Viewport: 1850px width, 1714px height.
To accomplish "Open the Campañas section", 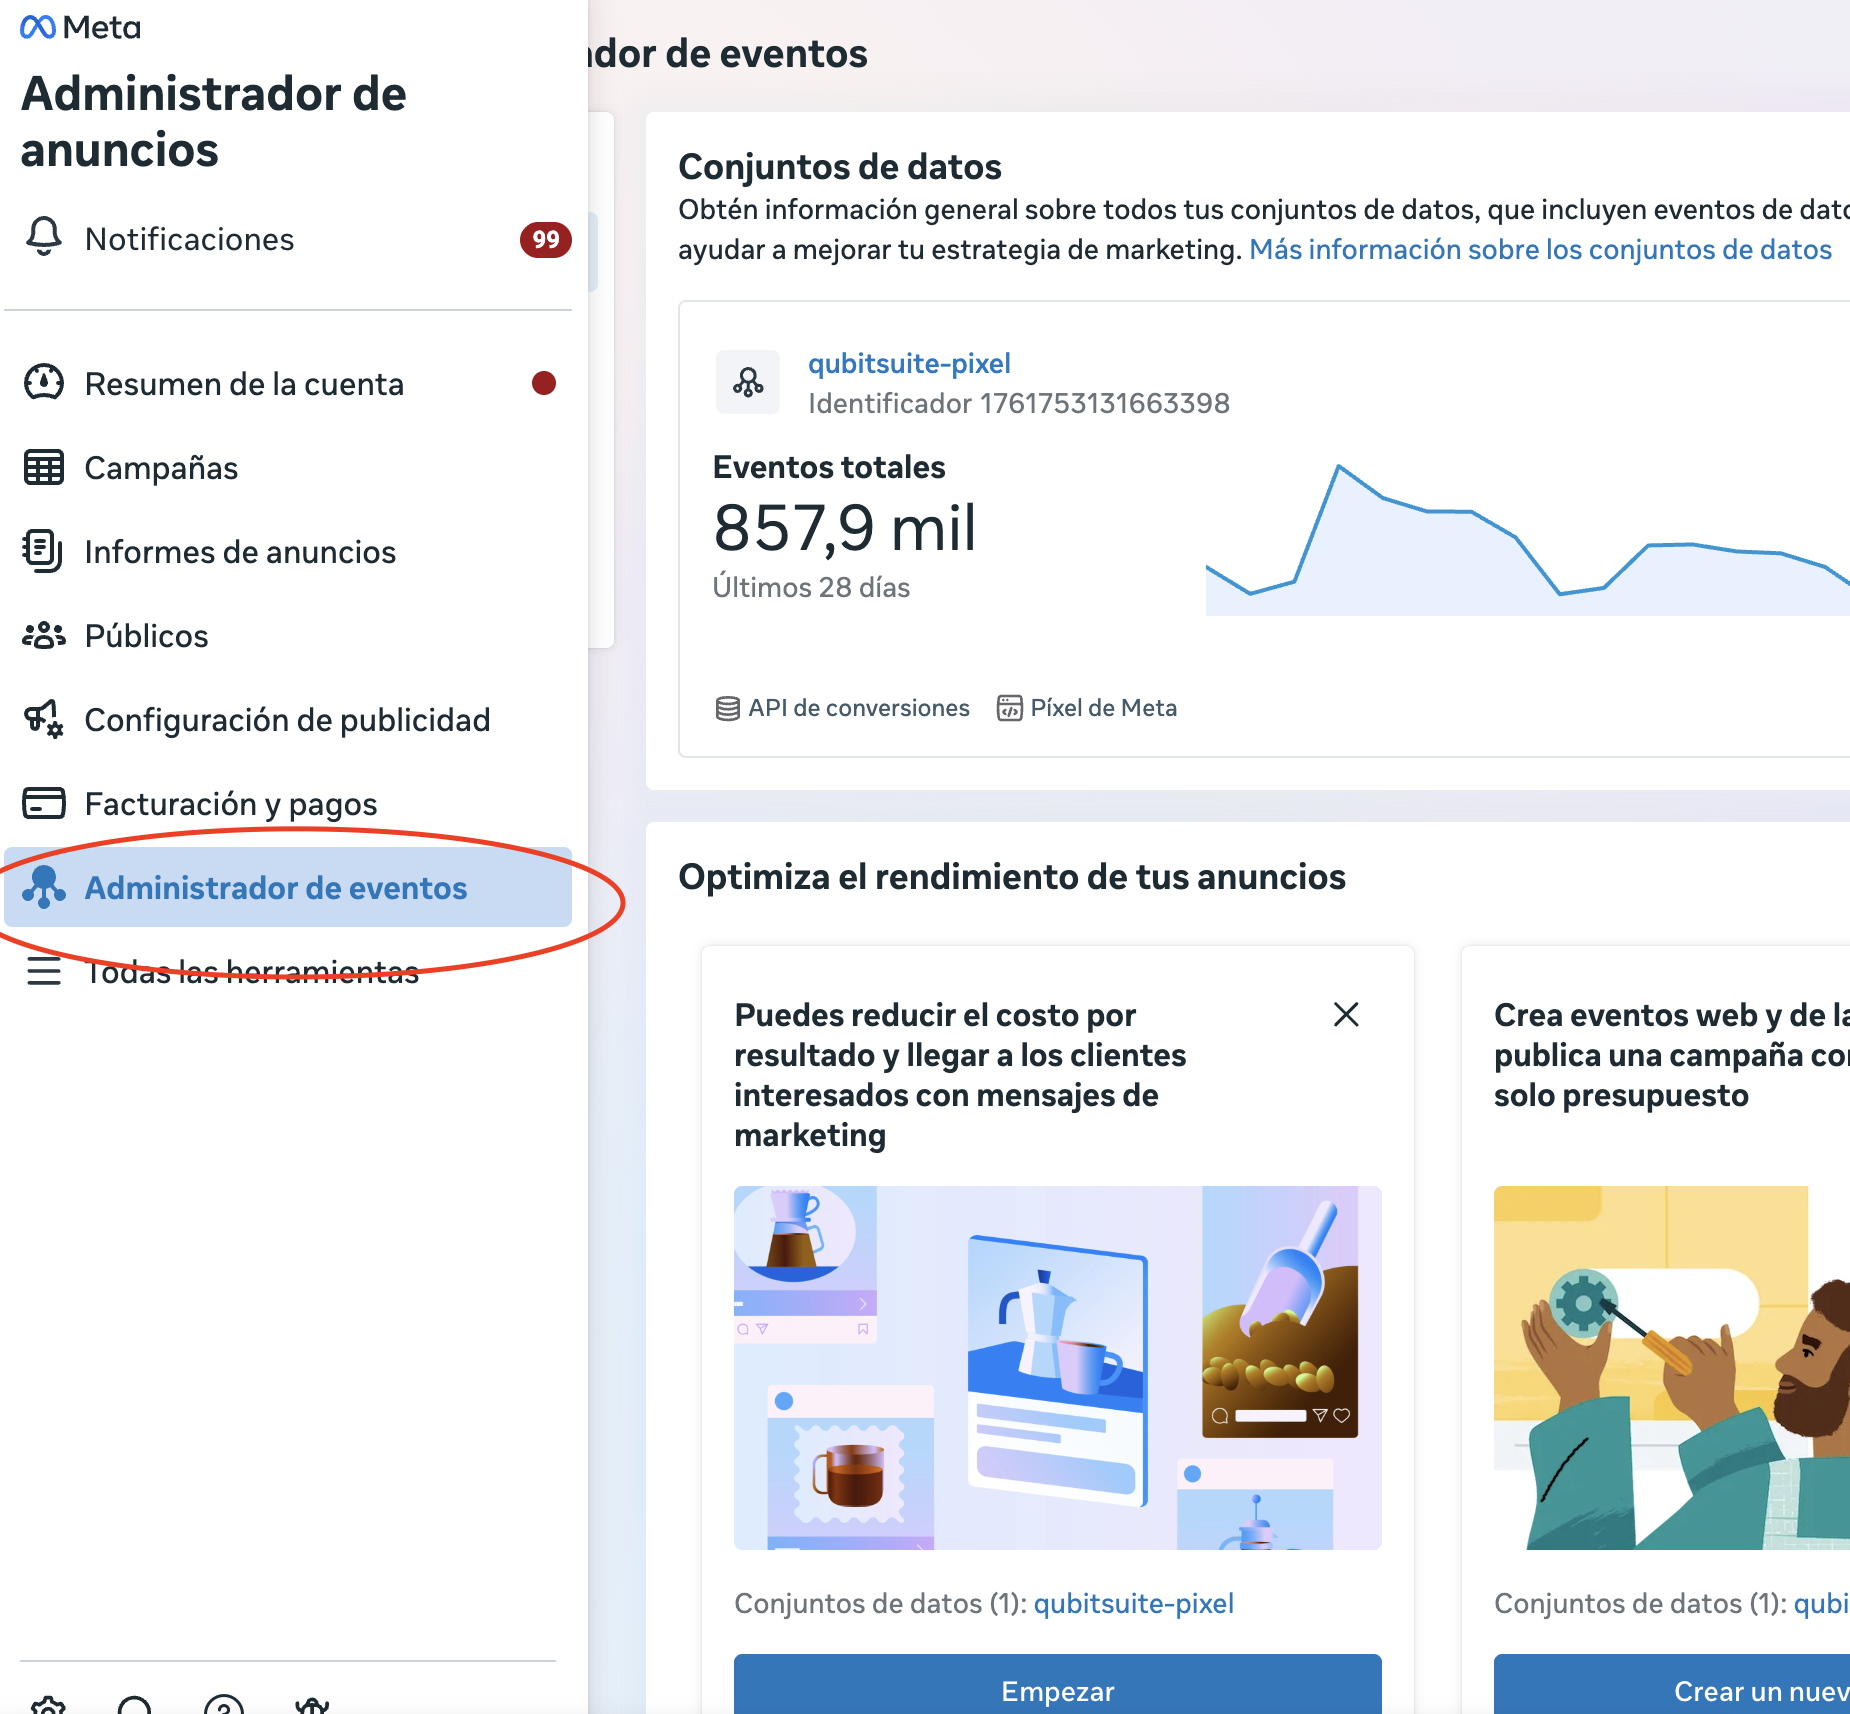I will [288, 467].
